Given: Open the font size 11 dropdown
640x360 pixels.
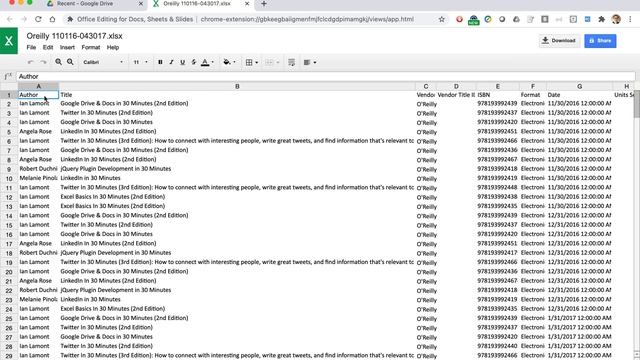Looking at the screenshot, I should click(x=140, y=62).
